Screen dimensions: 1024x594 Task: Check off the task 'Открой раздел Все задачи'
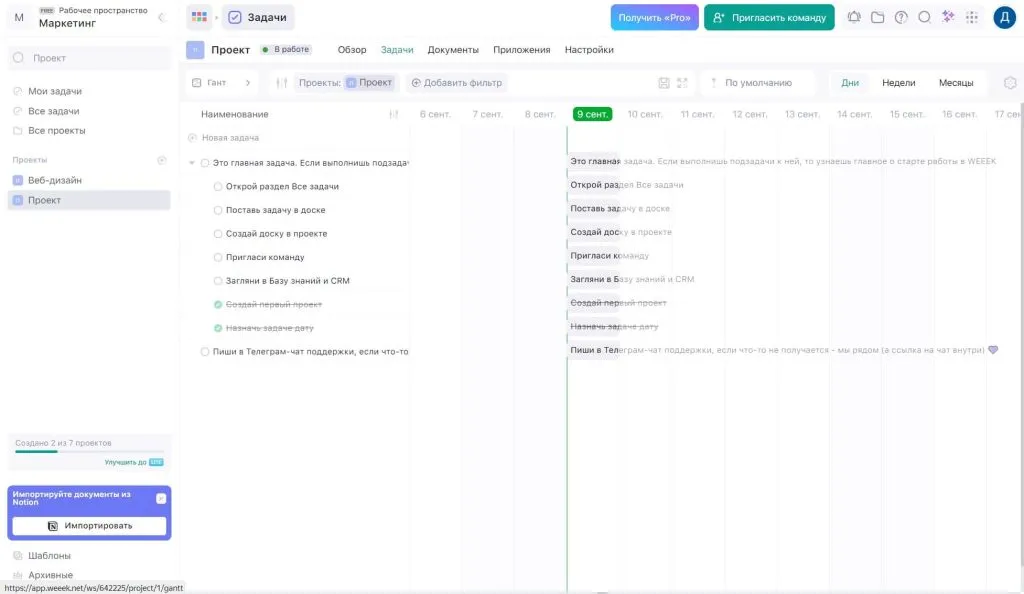218,184
